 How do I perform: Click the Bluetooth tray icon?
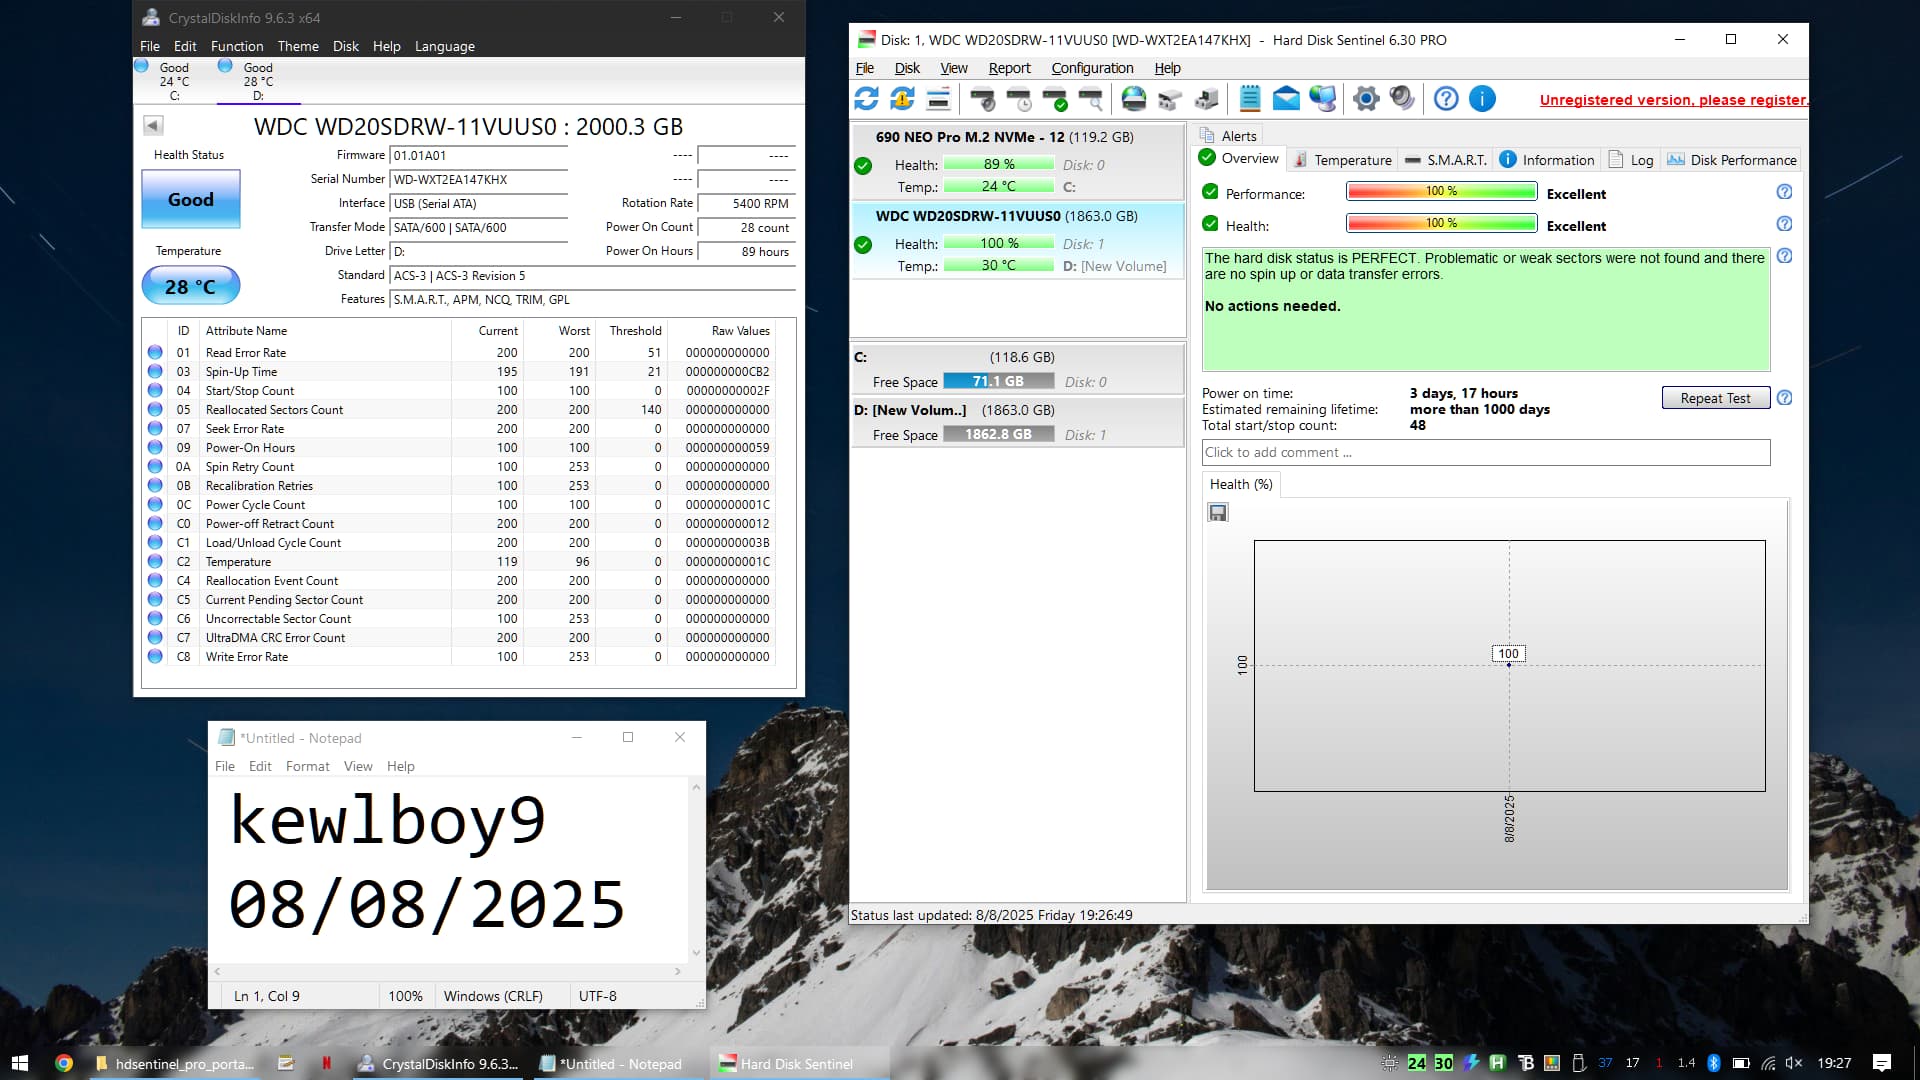(1713, 1063)
